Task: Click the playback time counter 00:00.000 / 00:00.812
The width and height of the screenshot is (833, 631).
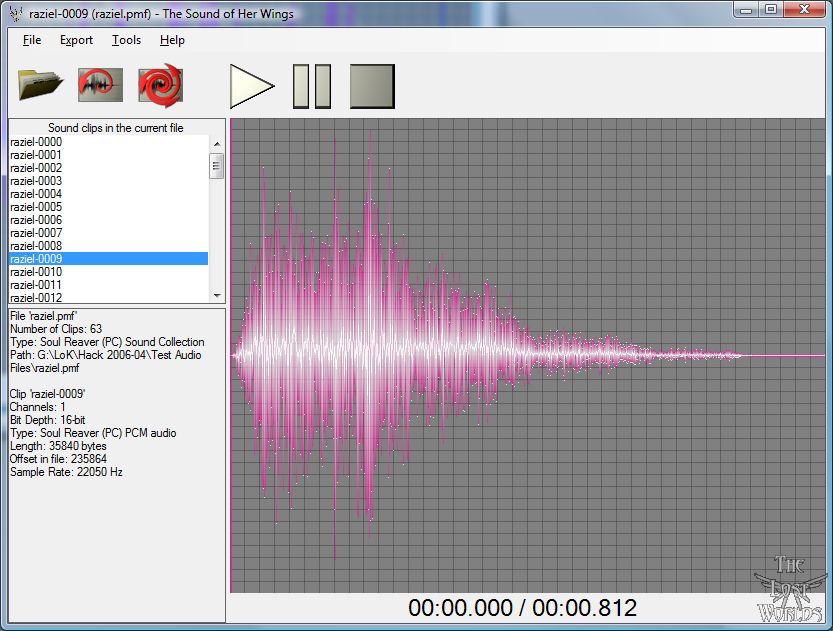Action: click(522, 608)
